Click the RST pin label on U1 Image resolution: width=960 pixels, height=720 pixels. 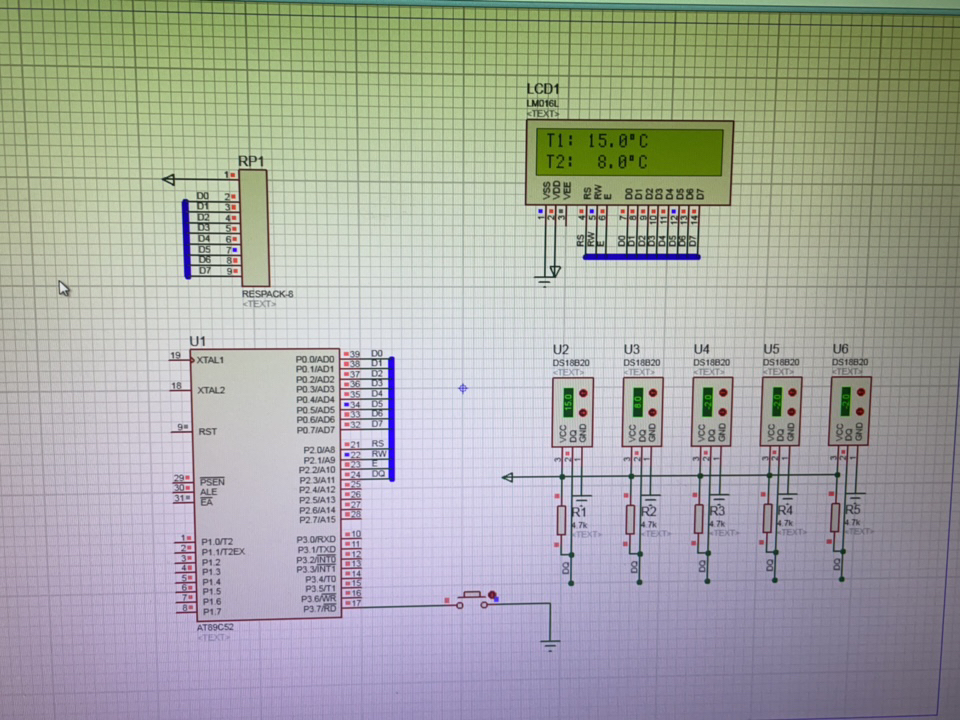pyautogui.click(x=208, y=432)
